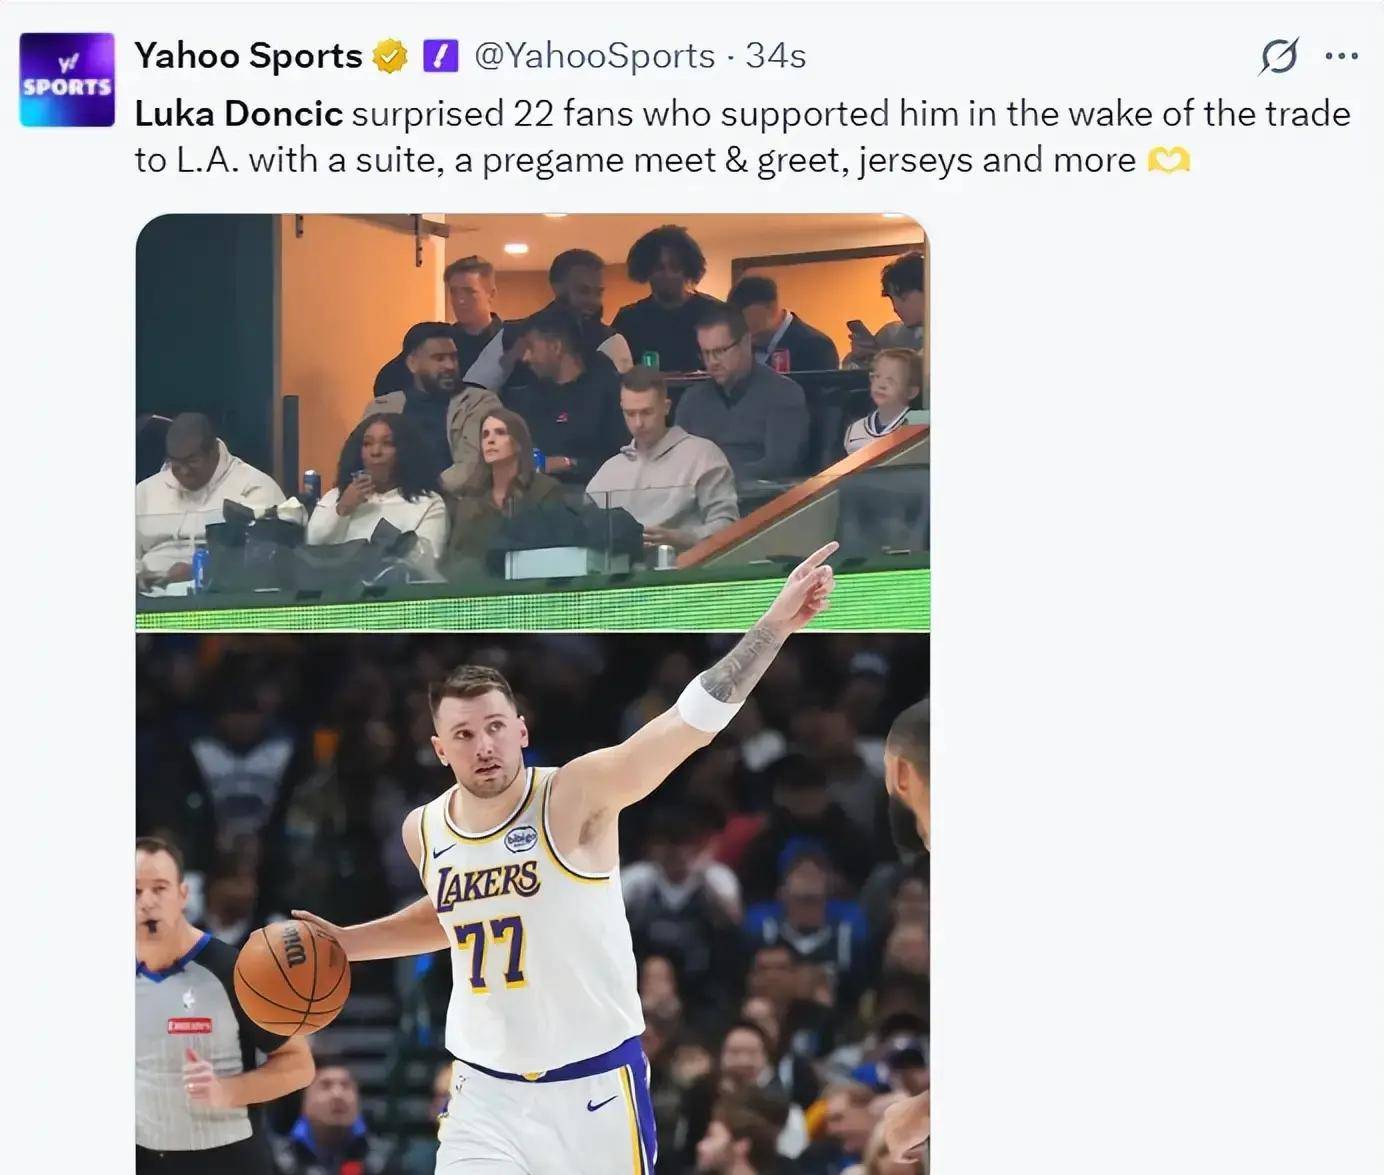The width and height of the screenshot is (1384, 1175).
Task: Click the Lakers logo on the jersey
Action: tap(488, 883)
